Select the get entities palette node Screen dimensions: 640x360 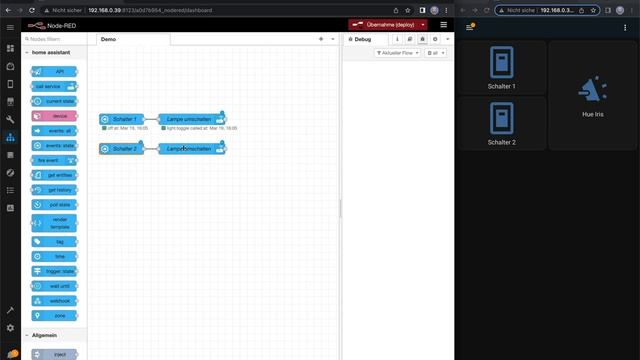point(54,175)
